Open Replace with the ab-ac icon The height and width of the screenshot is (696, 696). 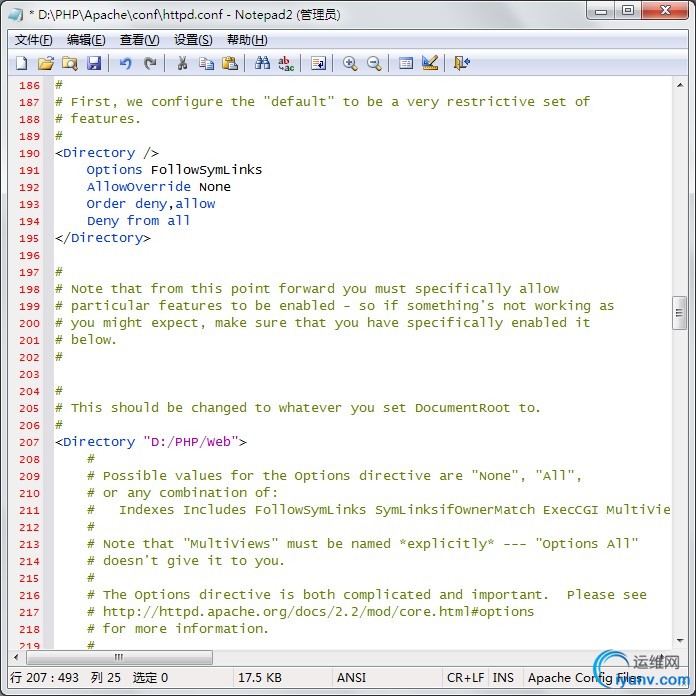pyautogui.click(x=286, y=63)
